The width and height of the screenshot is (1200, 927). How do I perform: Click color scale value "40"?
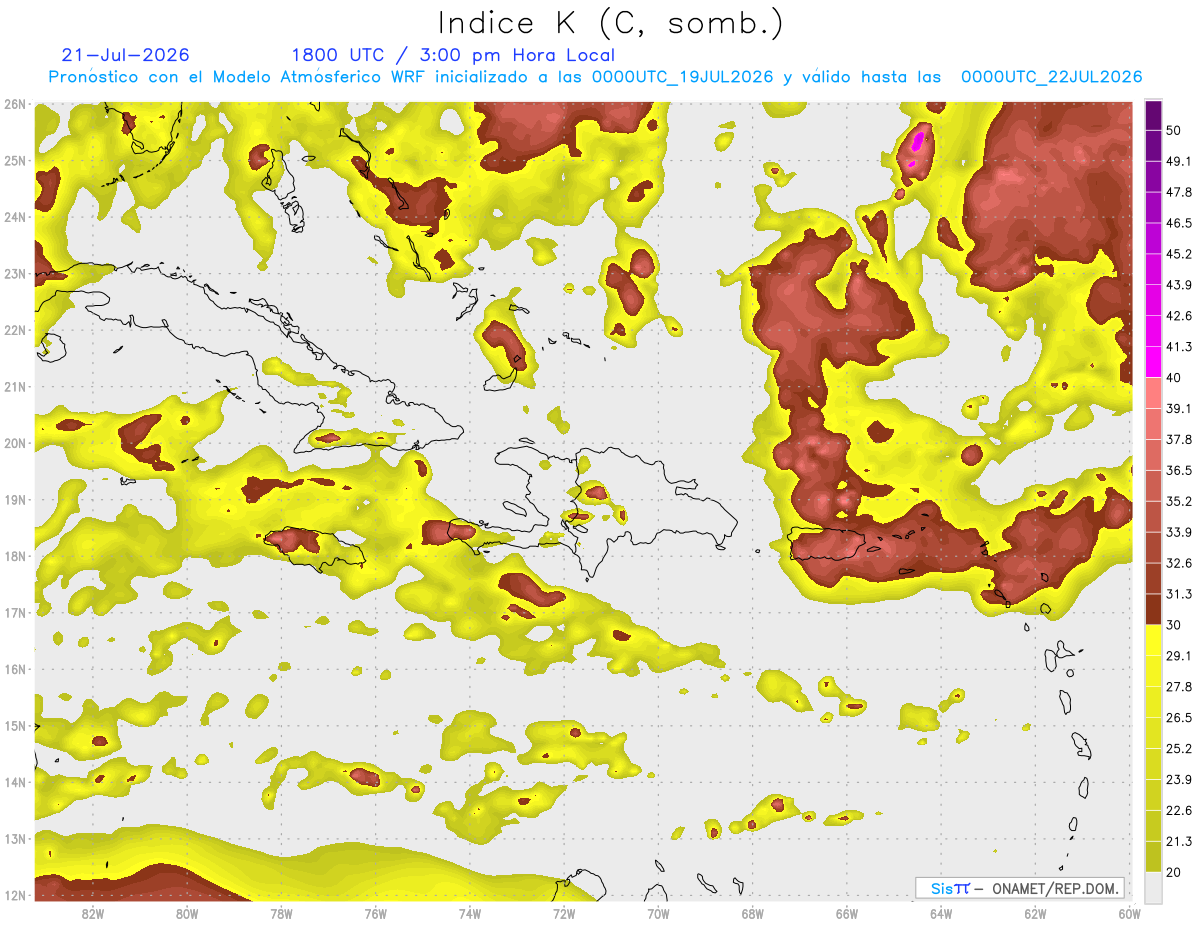(1174, 377)
